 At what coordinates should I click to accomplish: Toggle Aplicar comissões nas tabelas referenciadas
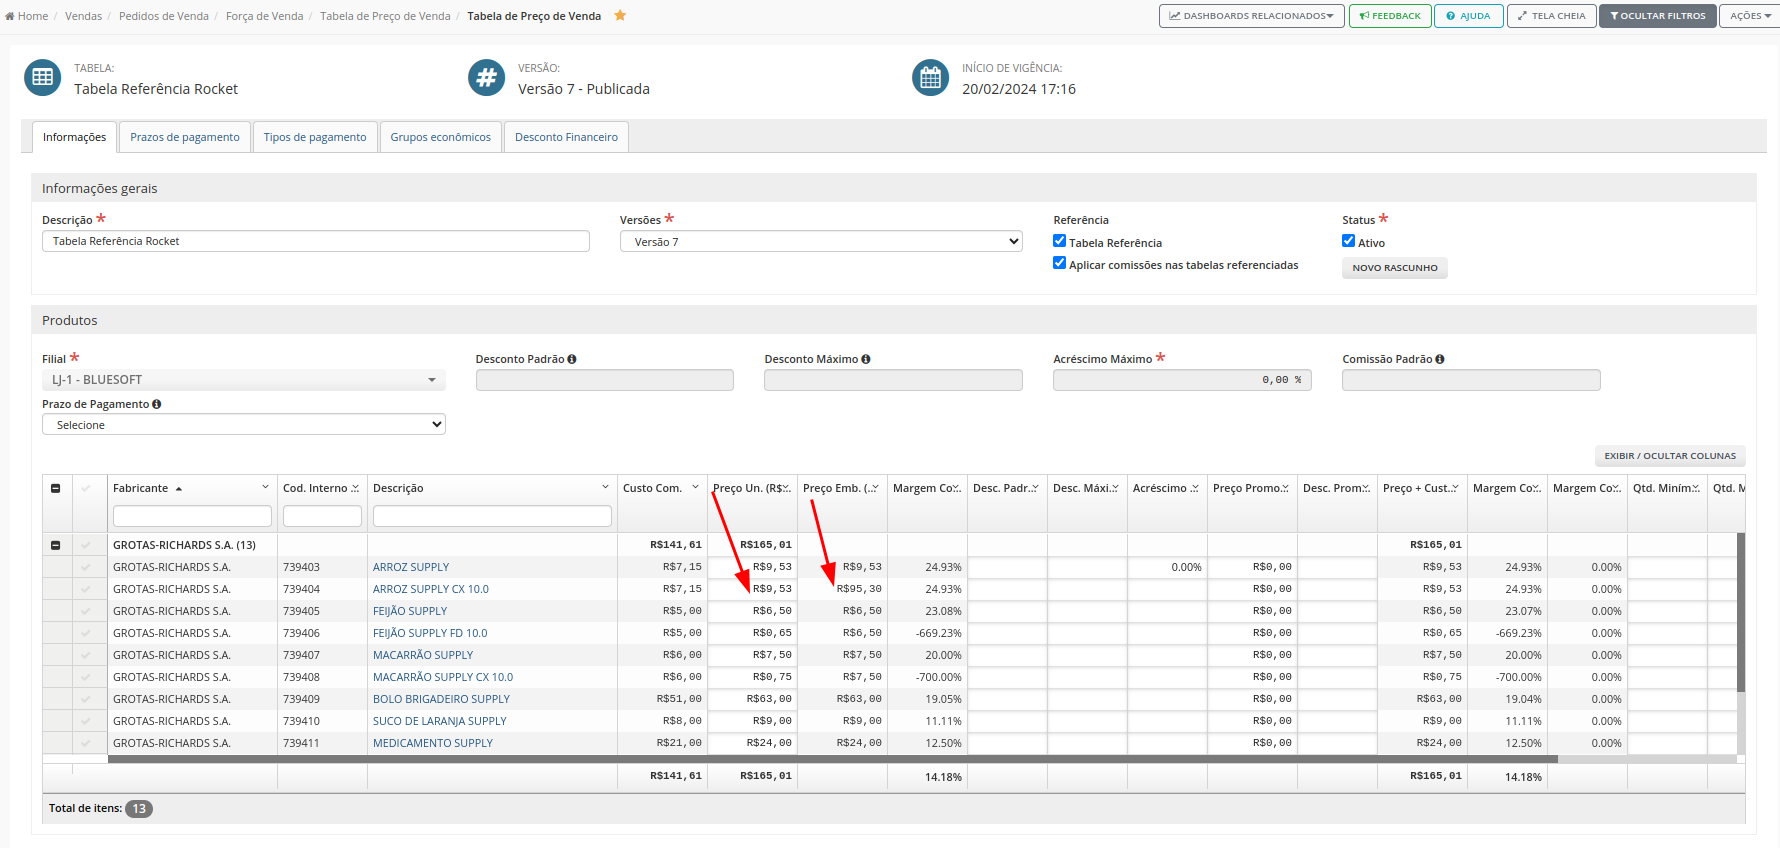point(1059,263)
